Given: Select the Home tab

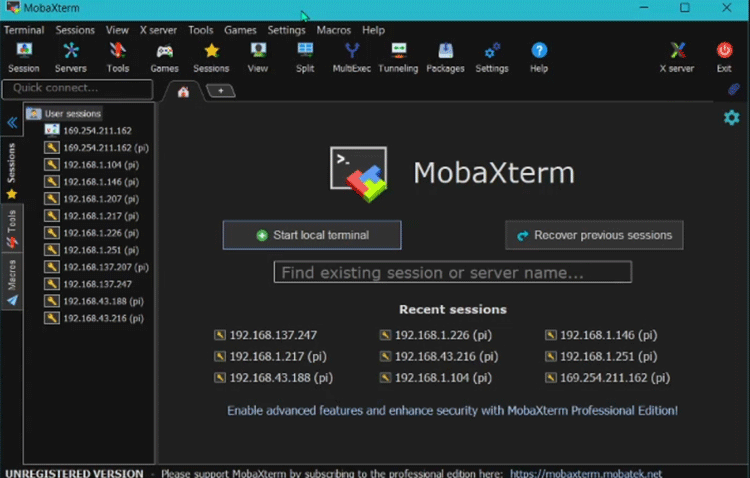Looking at the screenshot, I should tap(183, 92).
